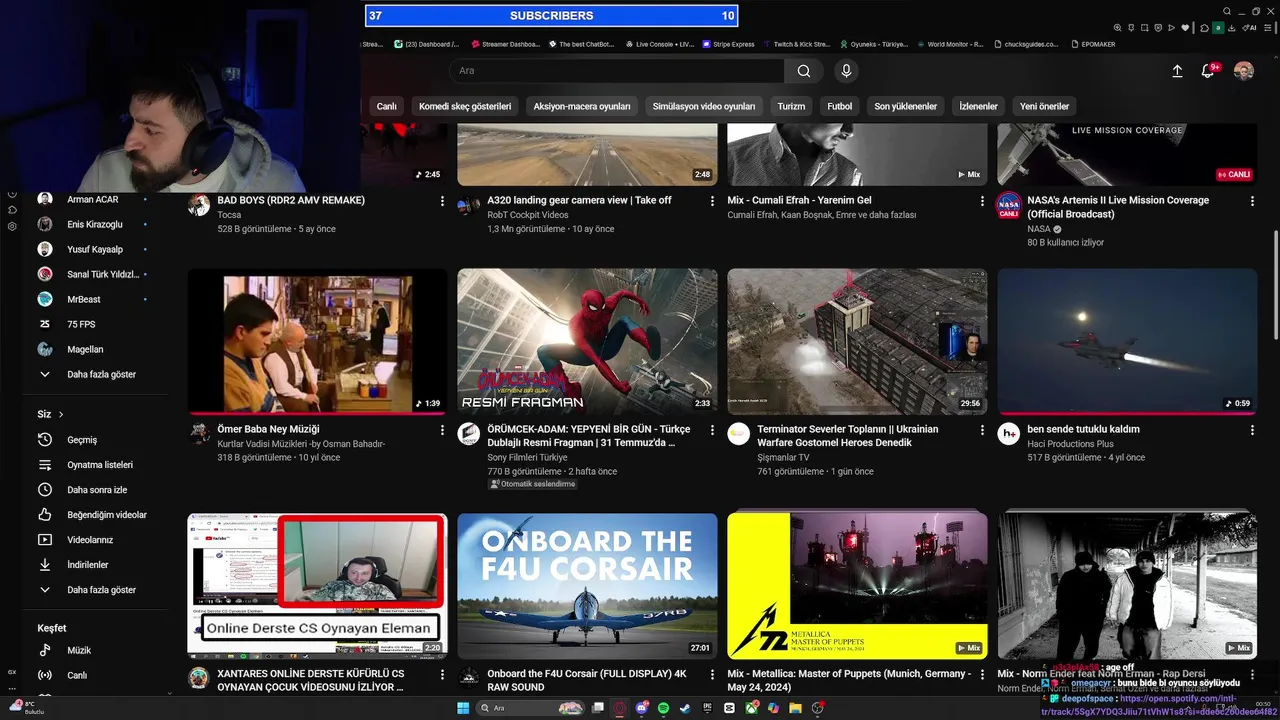1280x720 pixels.
Task: Open File Explorer from the taskbar
Action: click(x=795, y=708)
